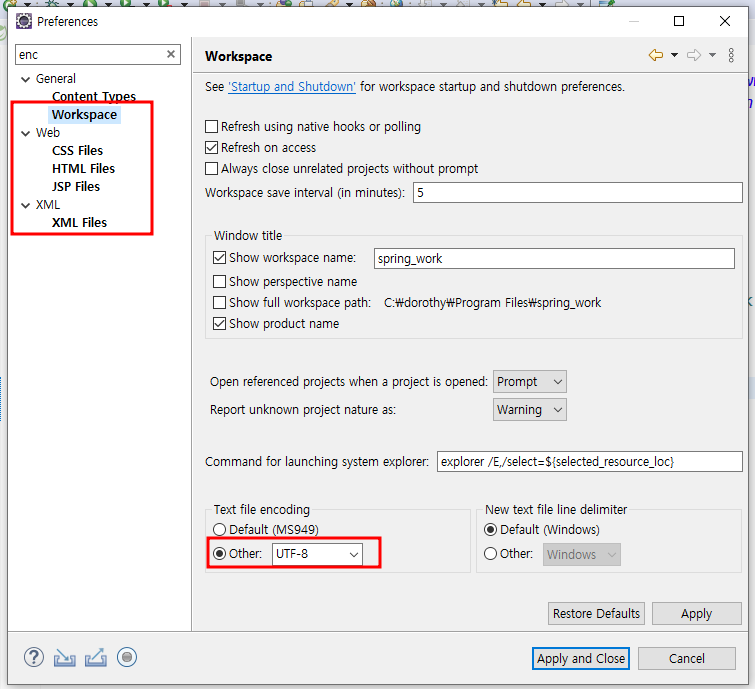This screenshot has height=689, width=755.
Task: Open the back history dropdown arrow
Action: (675, 55)
